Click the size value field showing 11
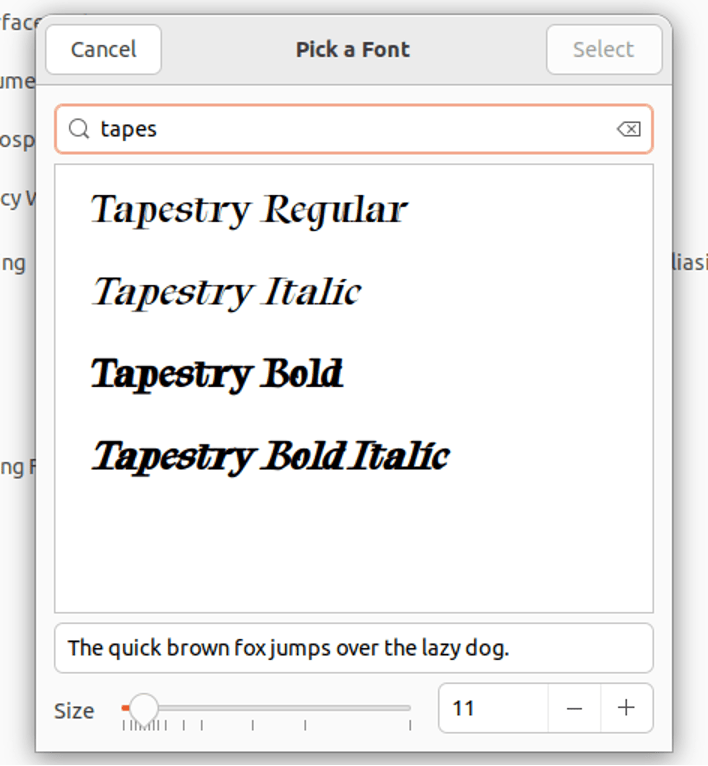708x766 pixels. click(493, 708)
